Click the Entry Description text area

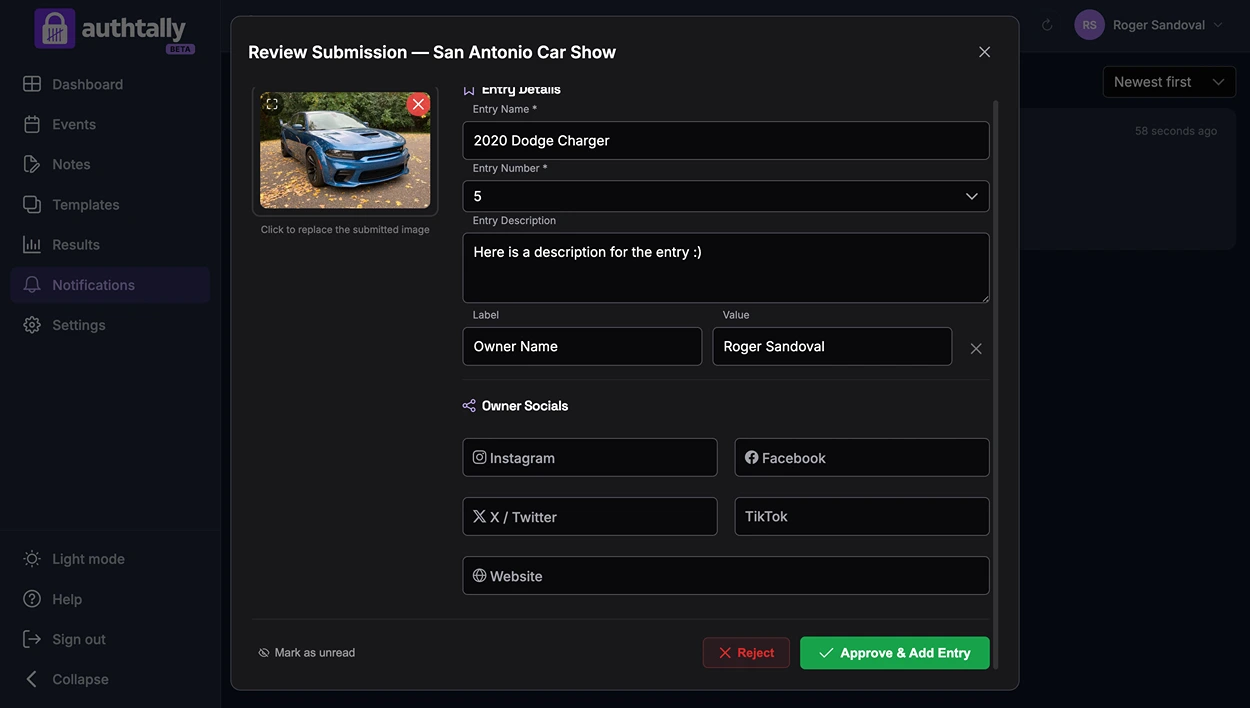[726, 268]
